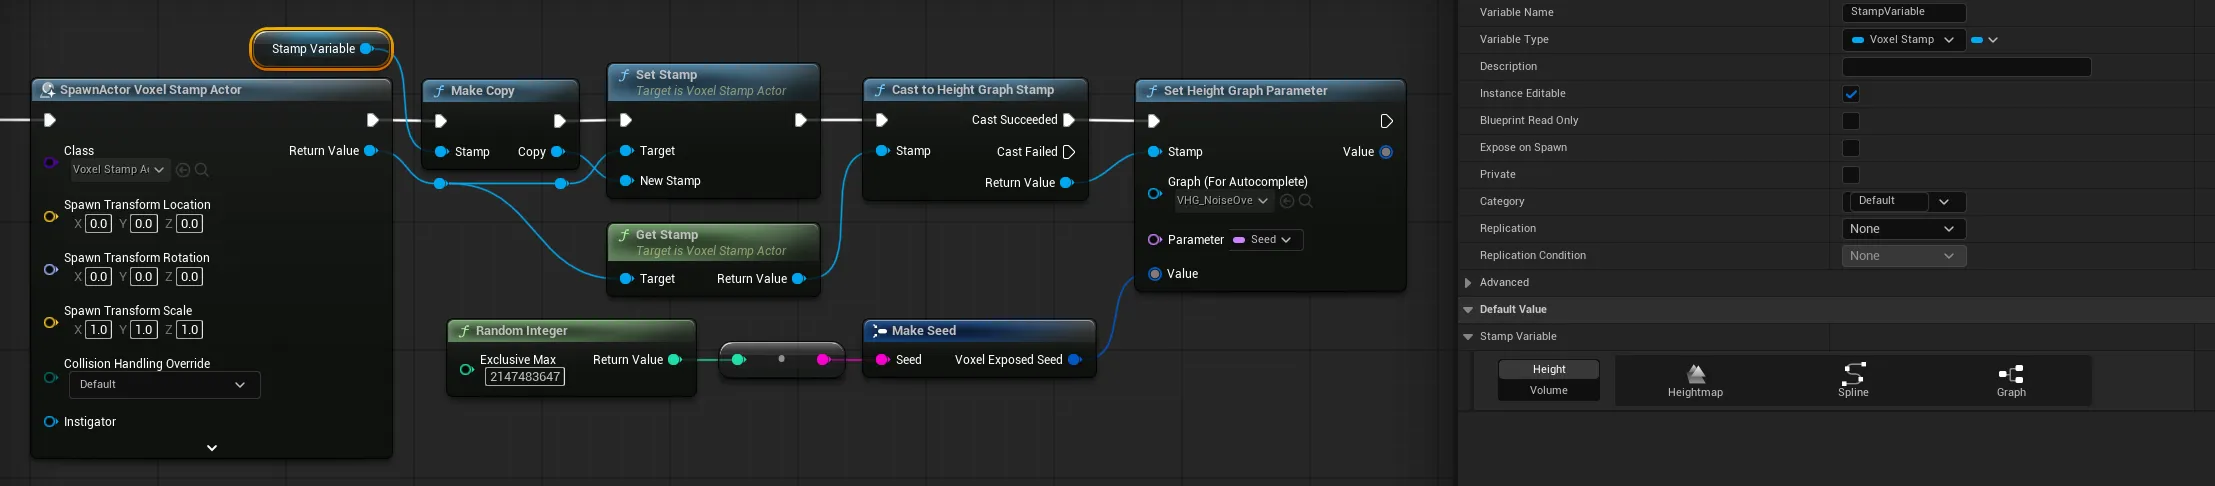Expand hidden pins on SpawnActor node
2215x486 pixels.
(212, 448)
